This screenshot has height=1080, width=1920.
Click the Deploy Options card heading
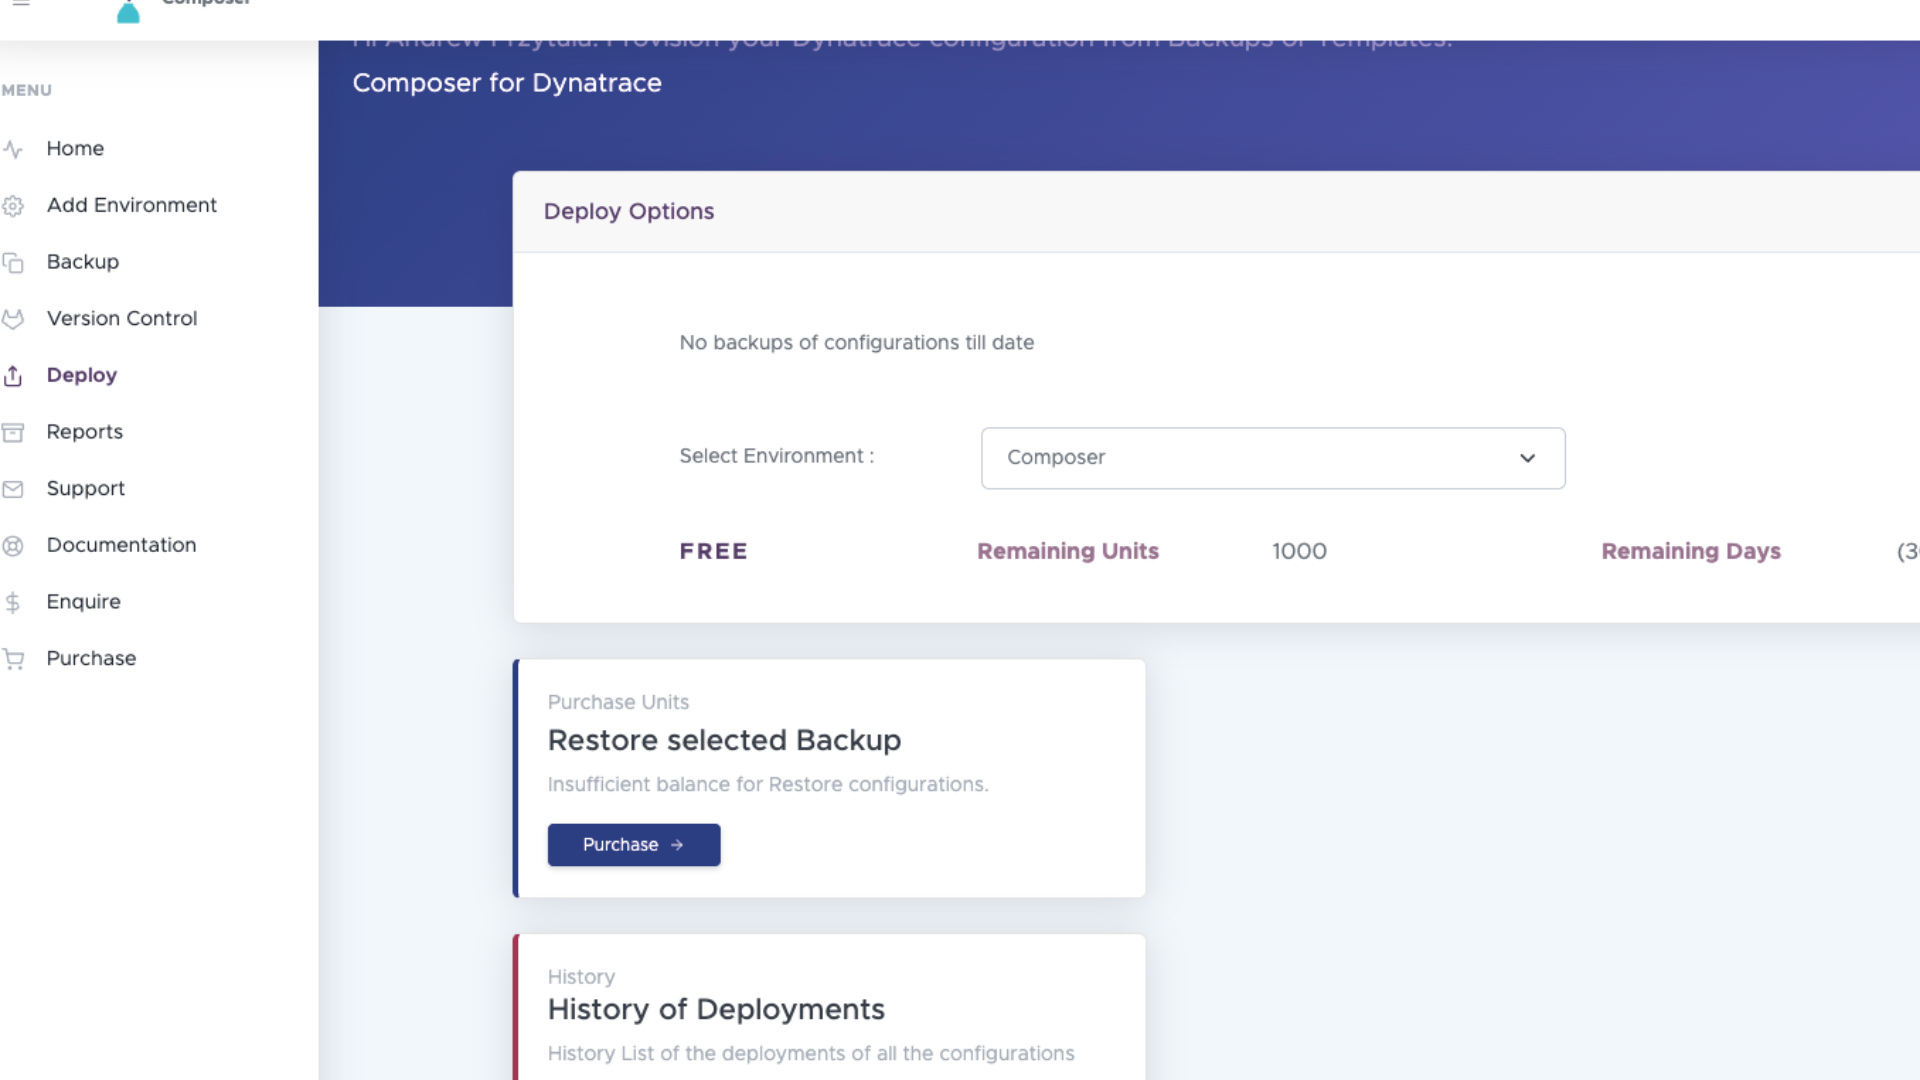(629, 211)
